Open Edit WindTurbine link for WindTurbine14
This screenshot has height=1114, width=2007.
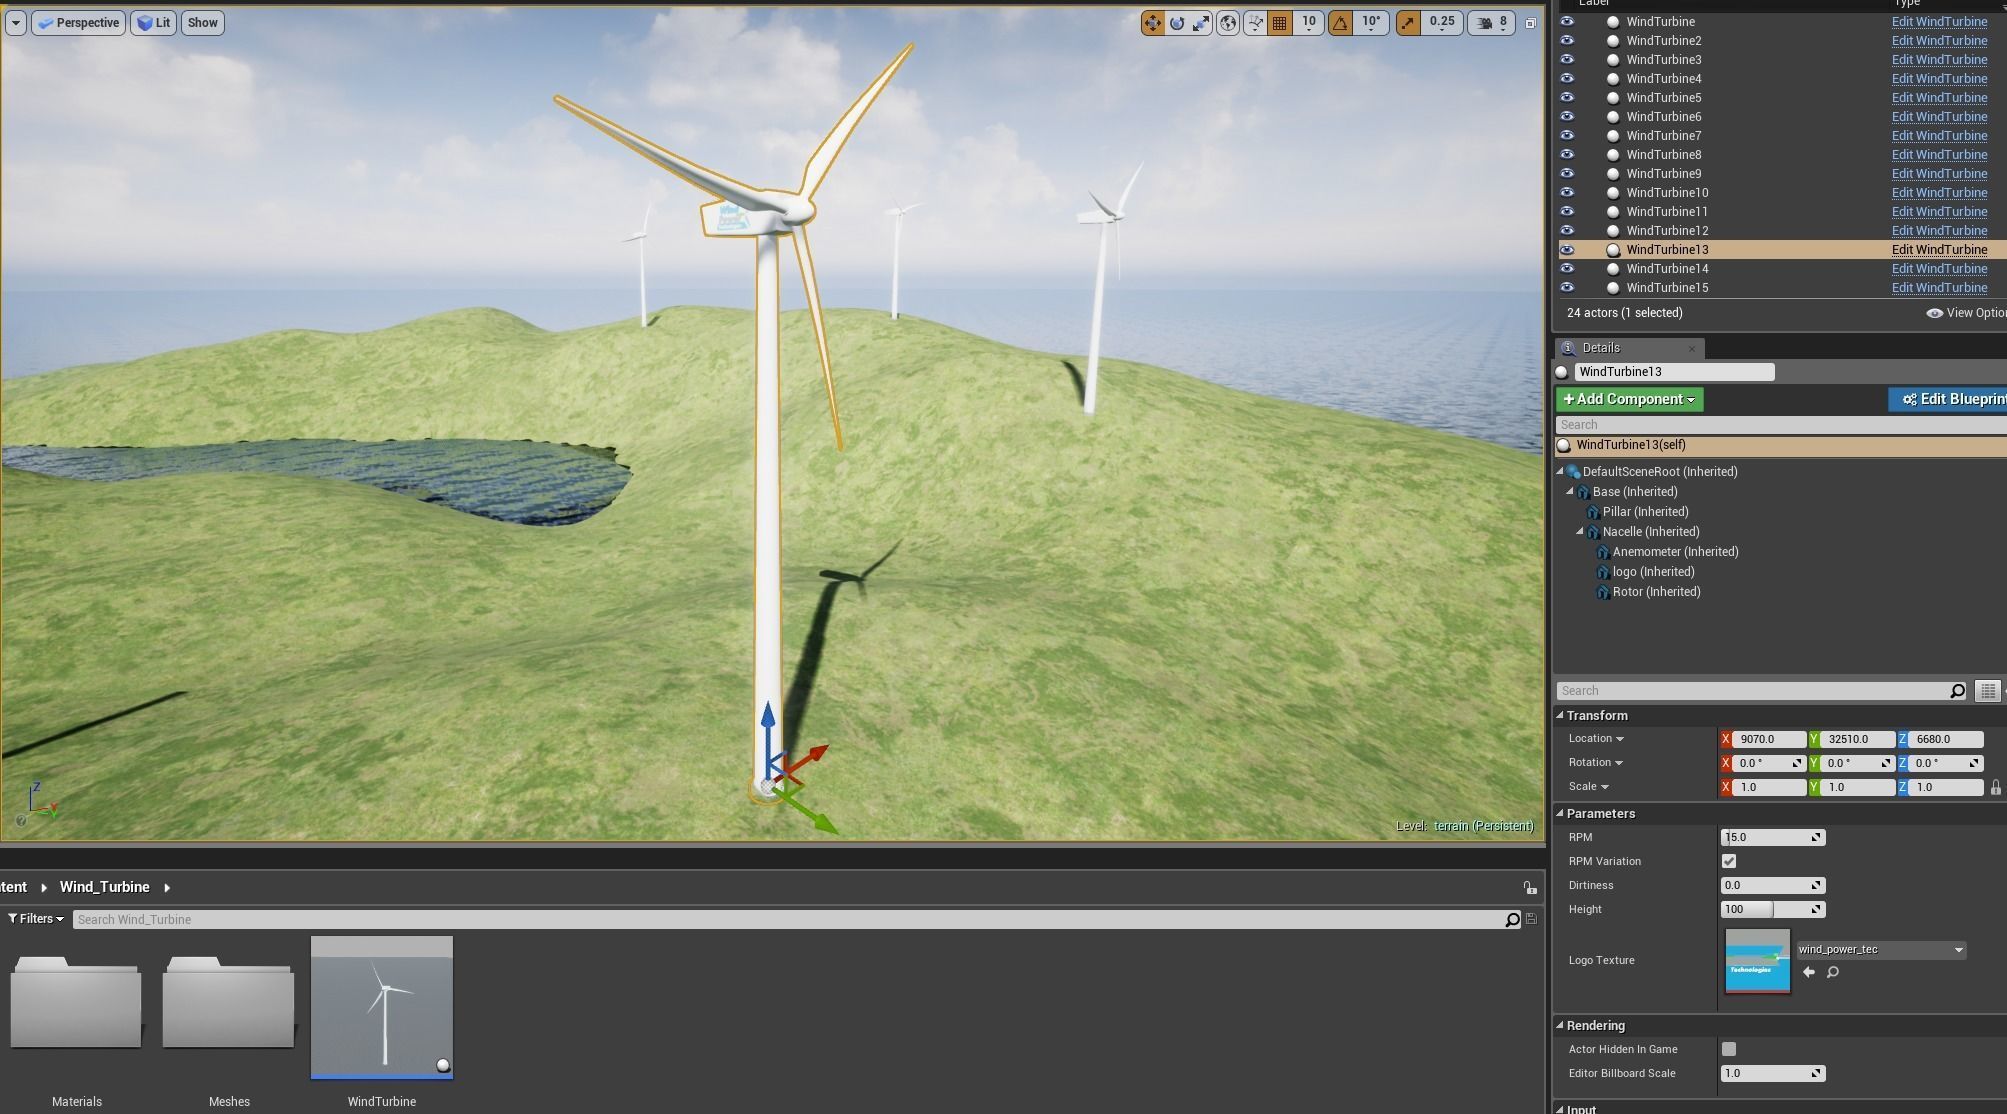(x=1939, y=269)
